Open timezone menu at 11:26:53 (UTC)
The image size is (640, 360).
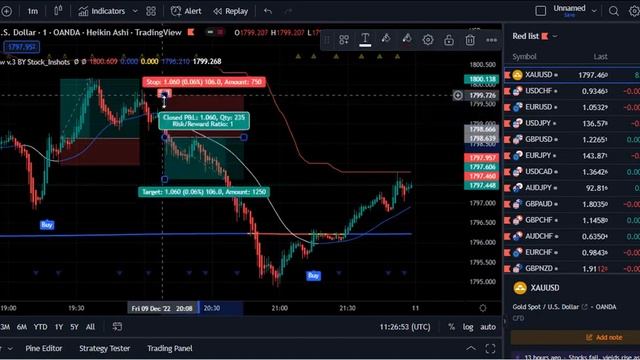(x=405, y=327)
